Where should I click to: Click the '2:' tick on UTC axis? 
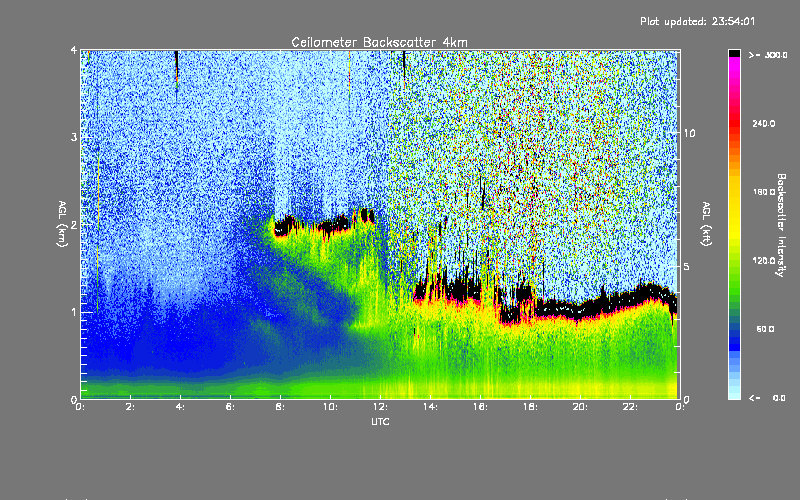click(131, 407)
